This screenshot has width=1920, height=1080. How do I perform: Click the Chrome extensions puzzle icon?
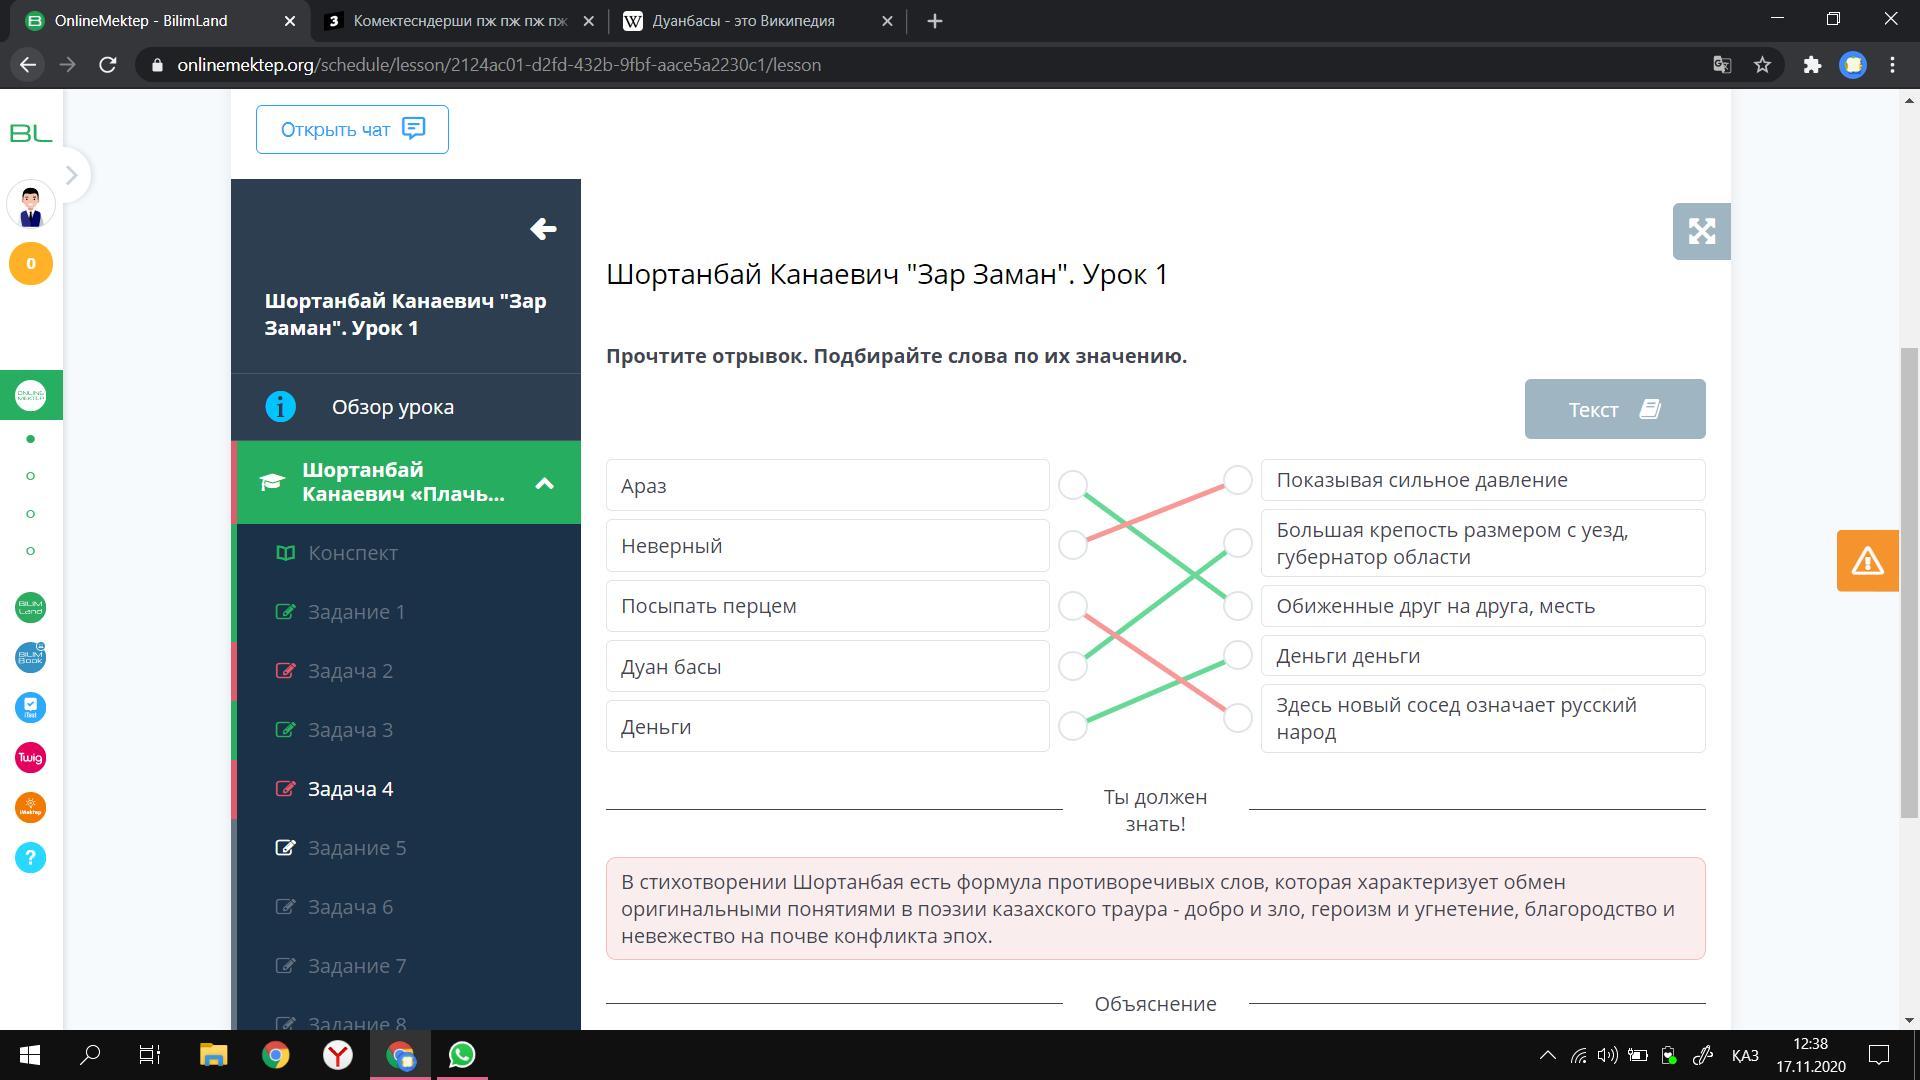(1812, 65)
